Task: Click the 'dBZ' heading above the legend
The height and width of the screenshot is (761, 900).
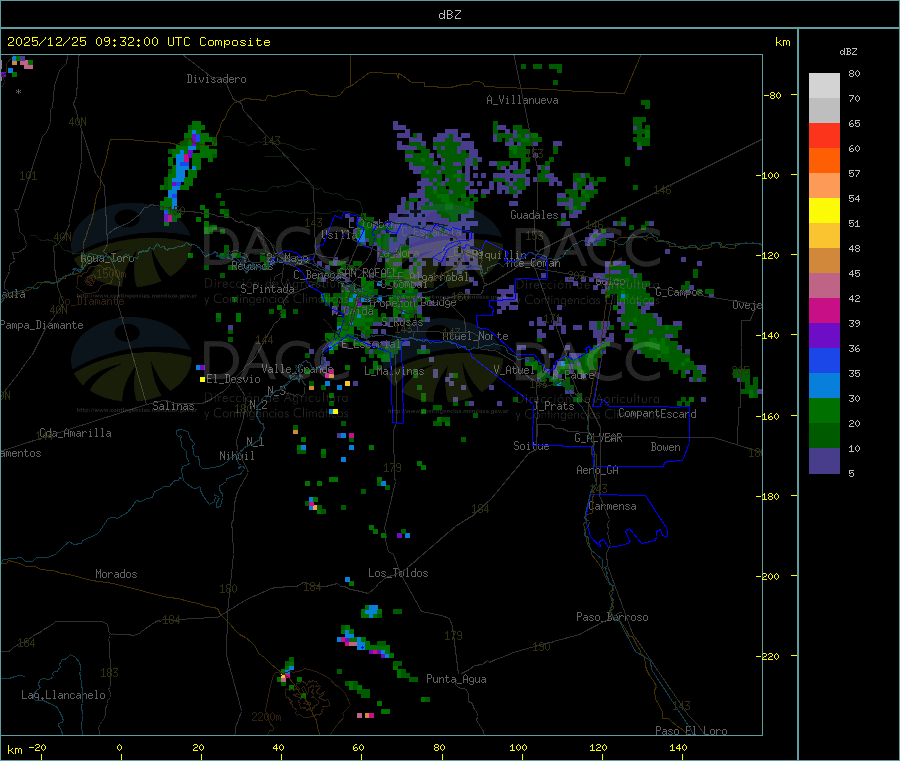Action: coord(848,52)
